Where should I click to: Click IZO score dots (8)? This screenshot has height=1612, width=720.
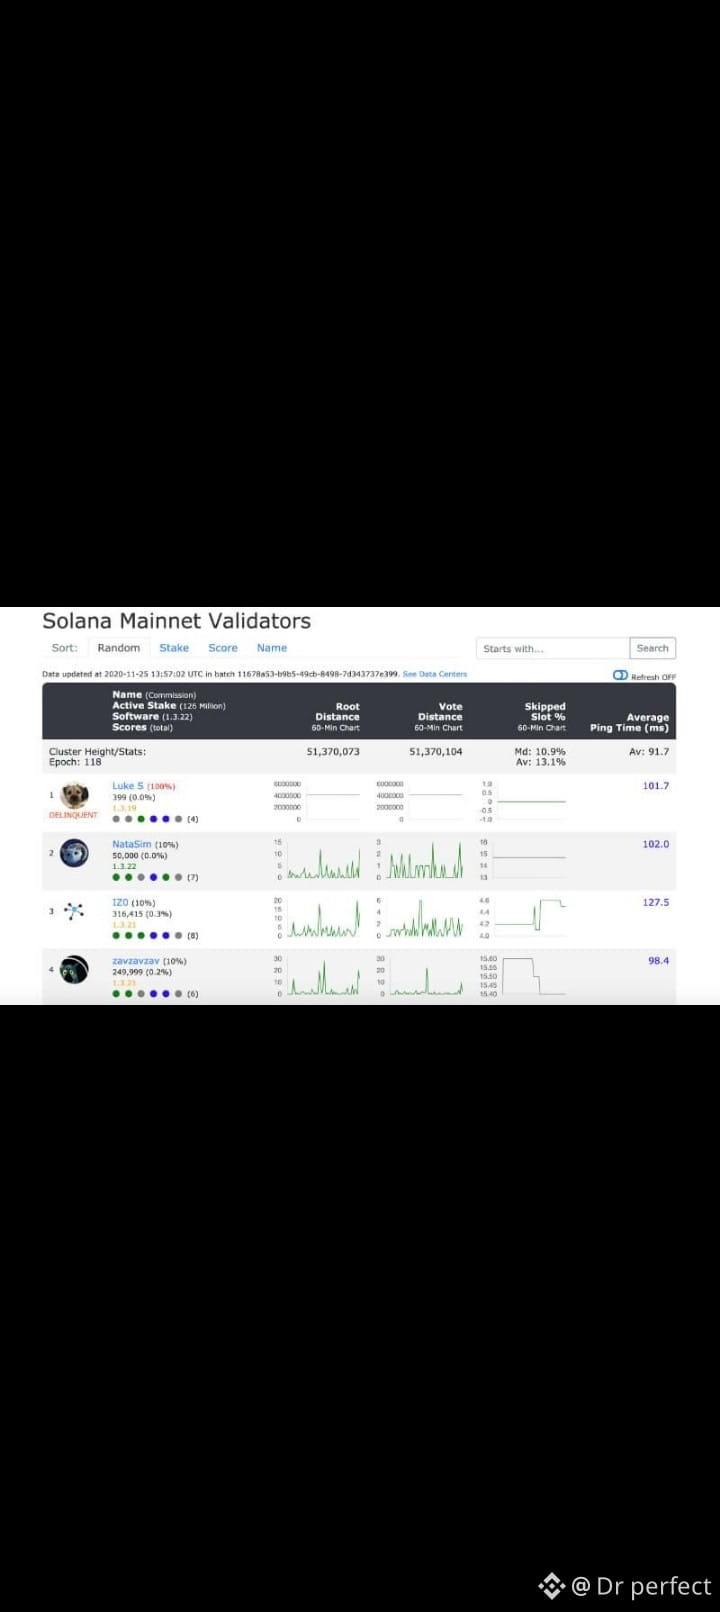(x=155, y=935)
